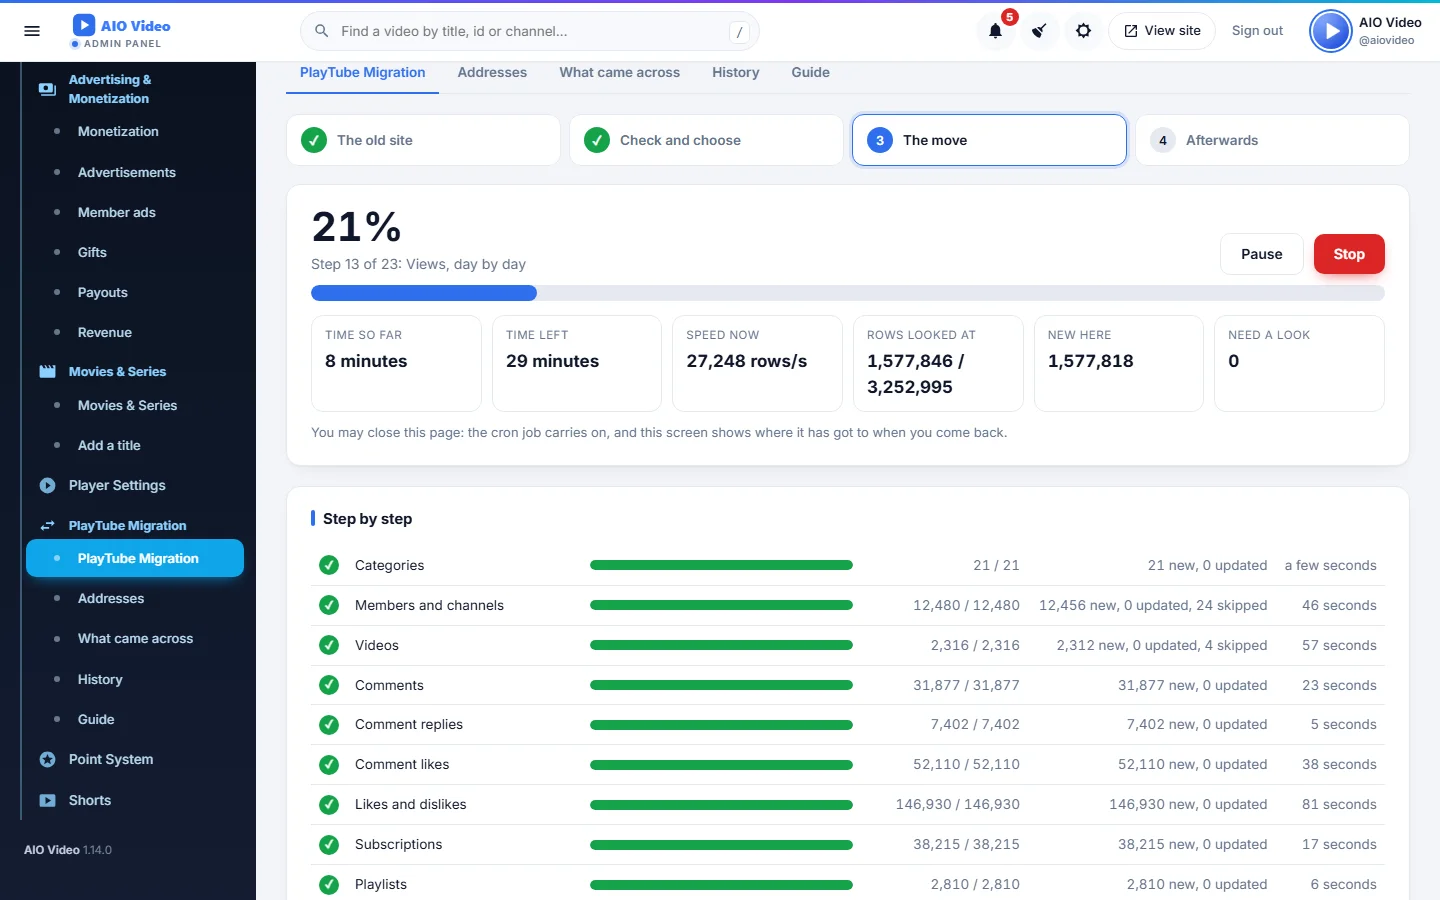Click the green check beside Subscriptions
This screenshot has width=1440, height=900.
[x=329, y=844]
